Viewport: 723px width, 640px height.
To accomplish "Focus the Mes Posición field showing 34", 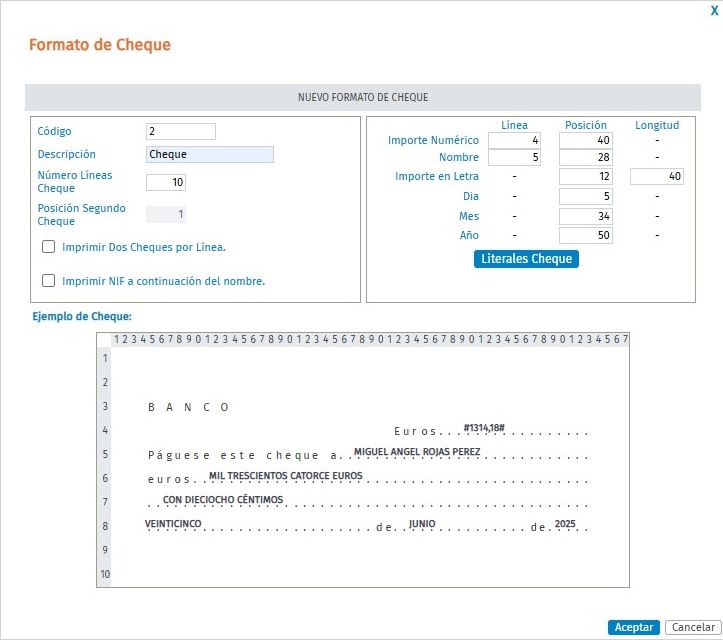I will tap(586, 216).
